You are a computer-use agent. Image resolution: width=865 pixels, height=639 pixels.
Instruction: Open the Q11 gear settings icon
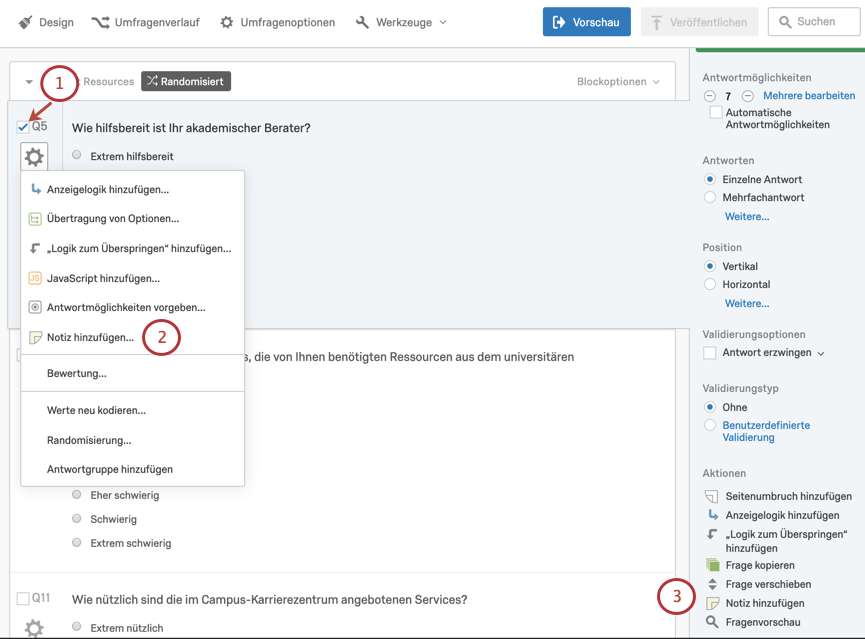click(34, 628)
